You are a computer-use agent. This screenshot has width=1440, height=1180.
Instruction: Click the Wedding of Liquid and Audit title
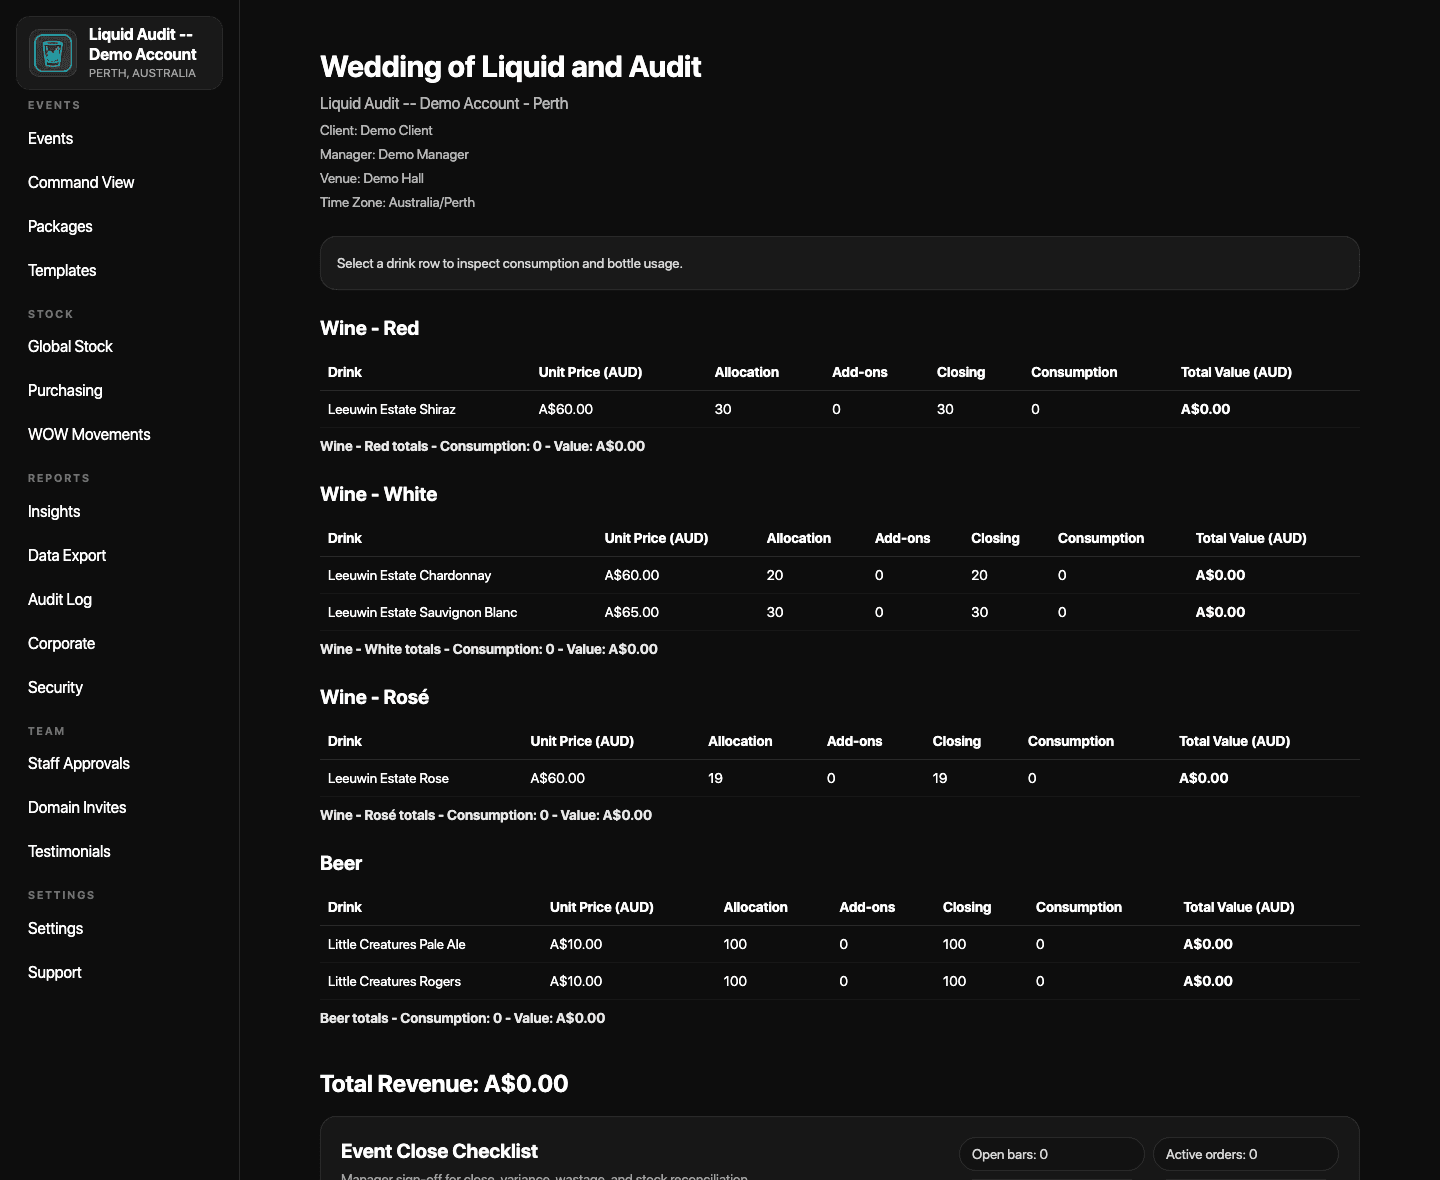tap(510, 67)
